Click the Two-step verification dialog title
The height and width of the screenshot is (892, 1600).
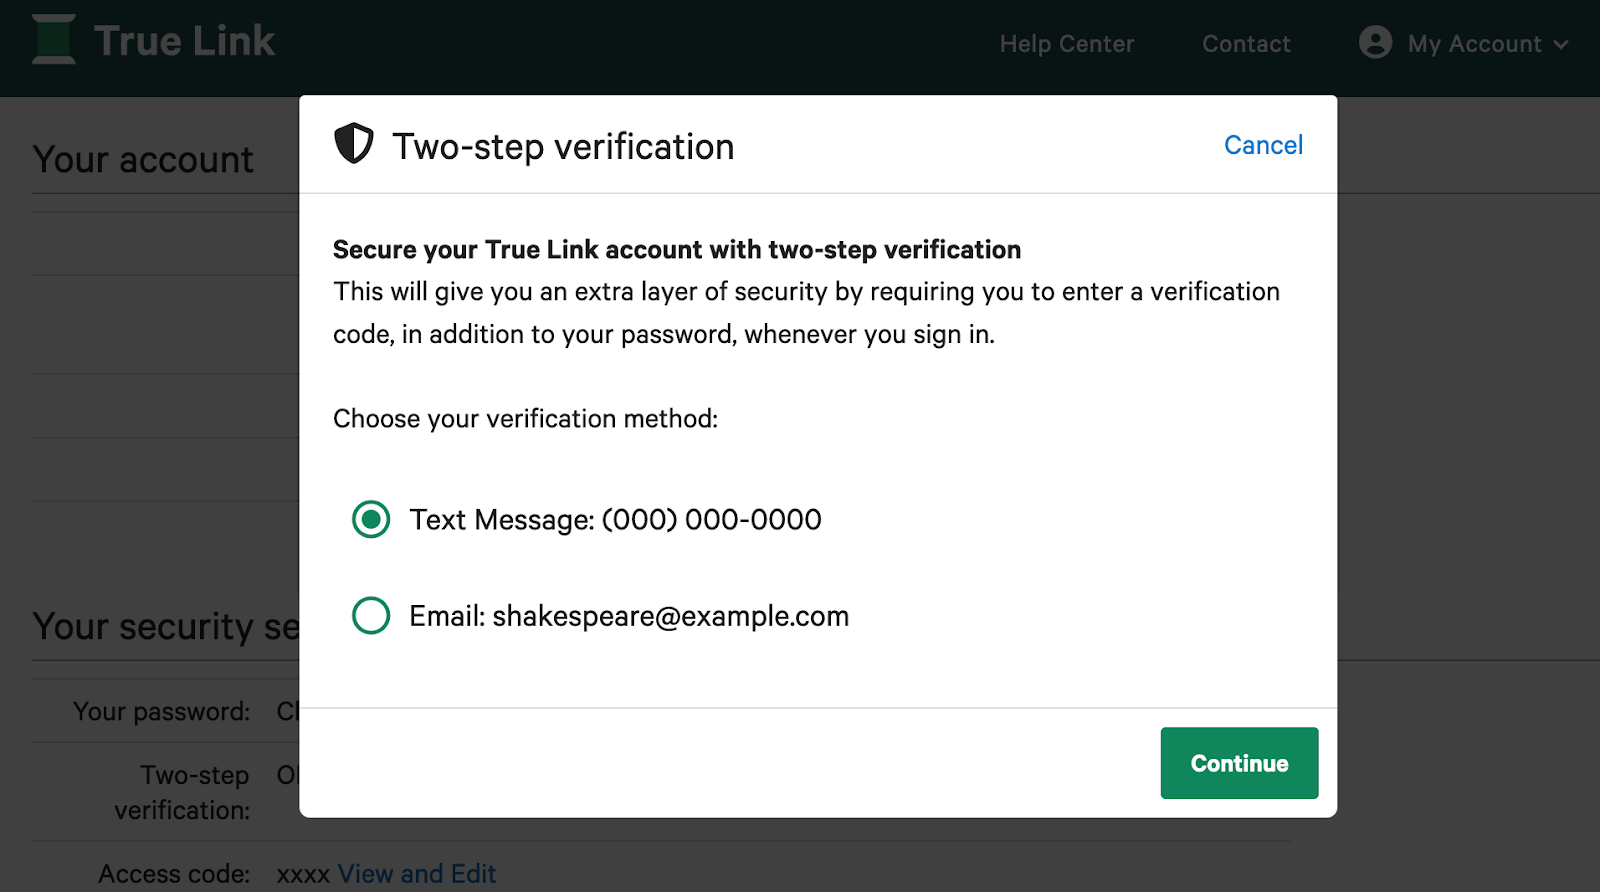tap(563, 147)
